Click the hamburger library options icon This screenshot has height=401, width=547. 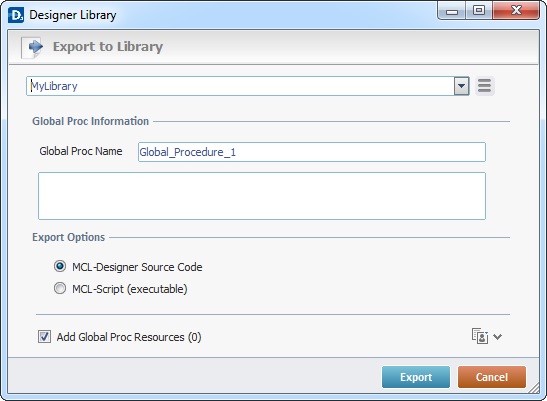485,86
